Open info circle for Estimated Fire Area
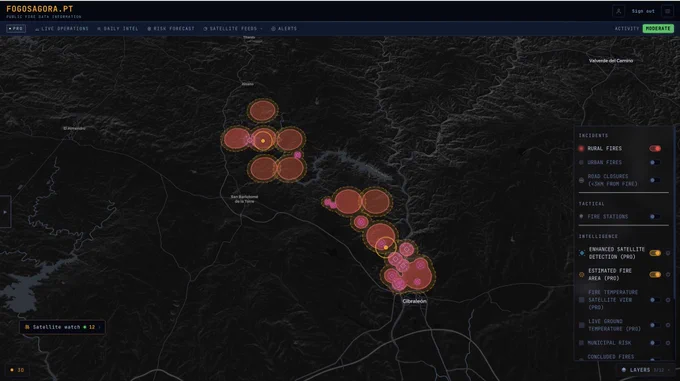The image size is (680, 381). (668, 274)
